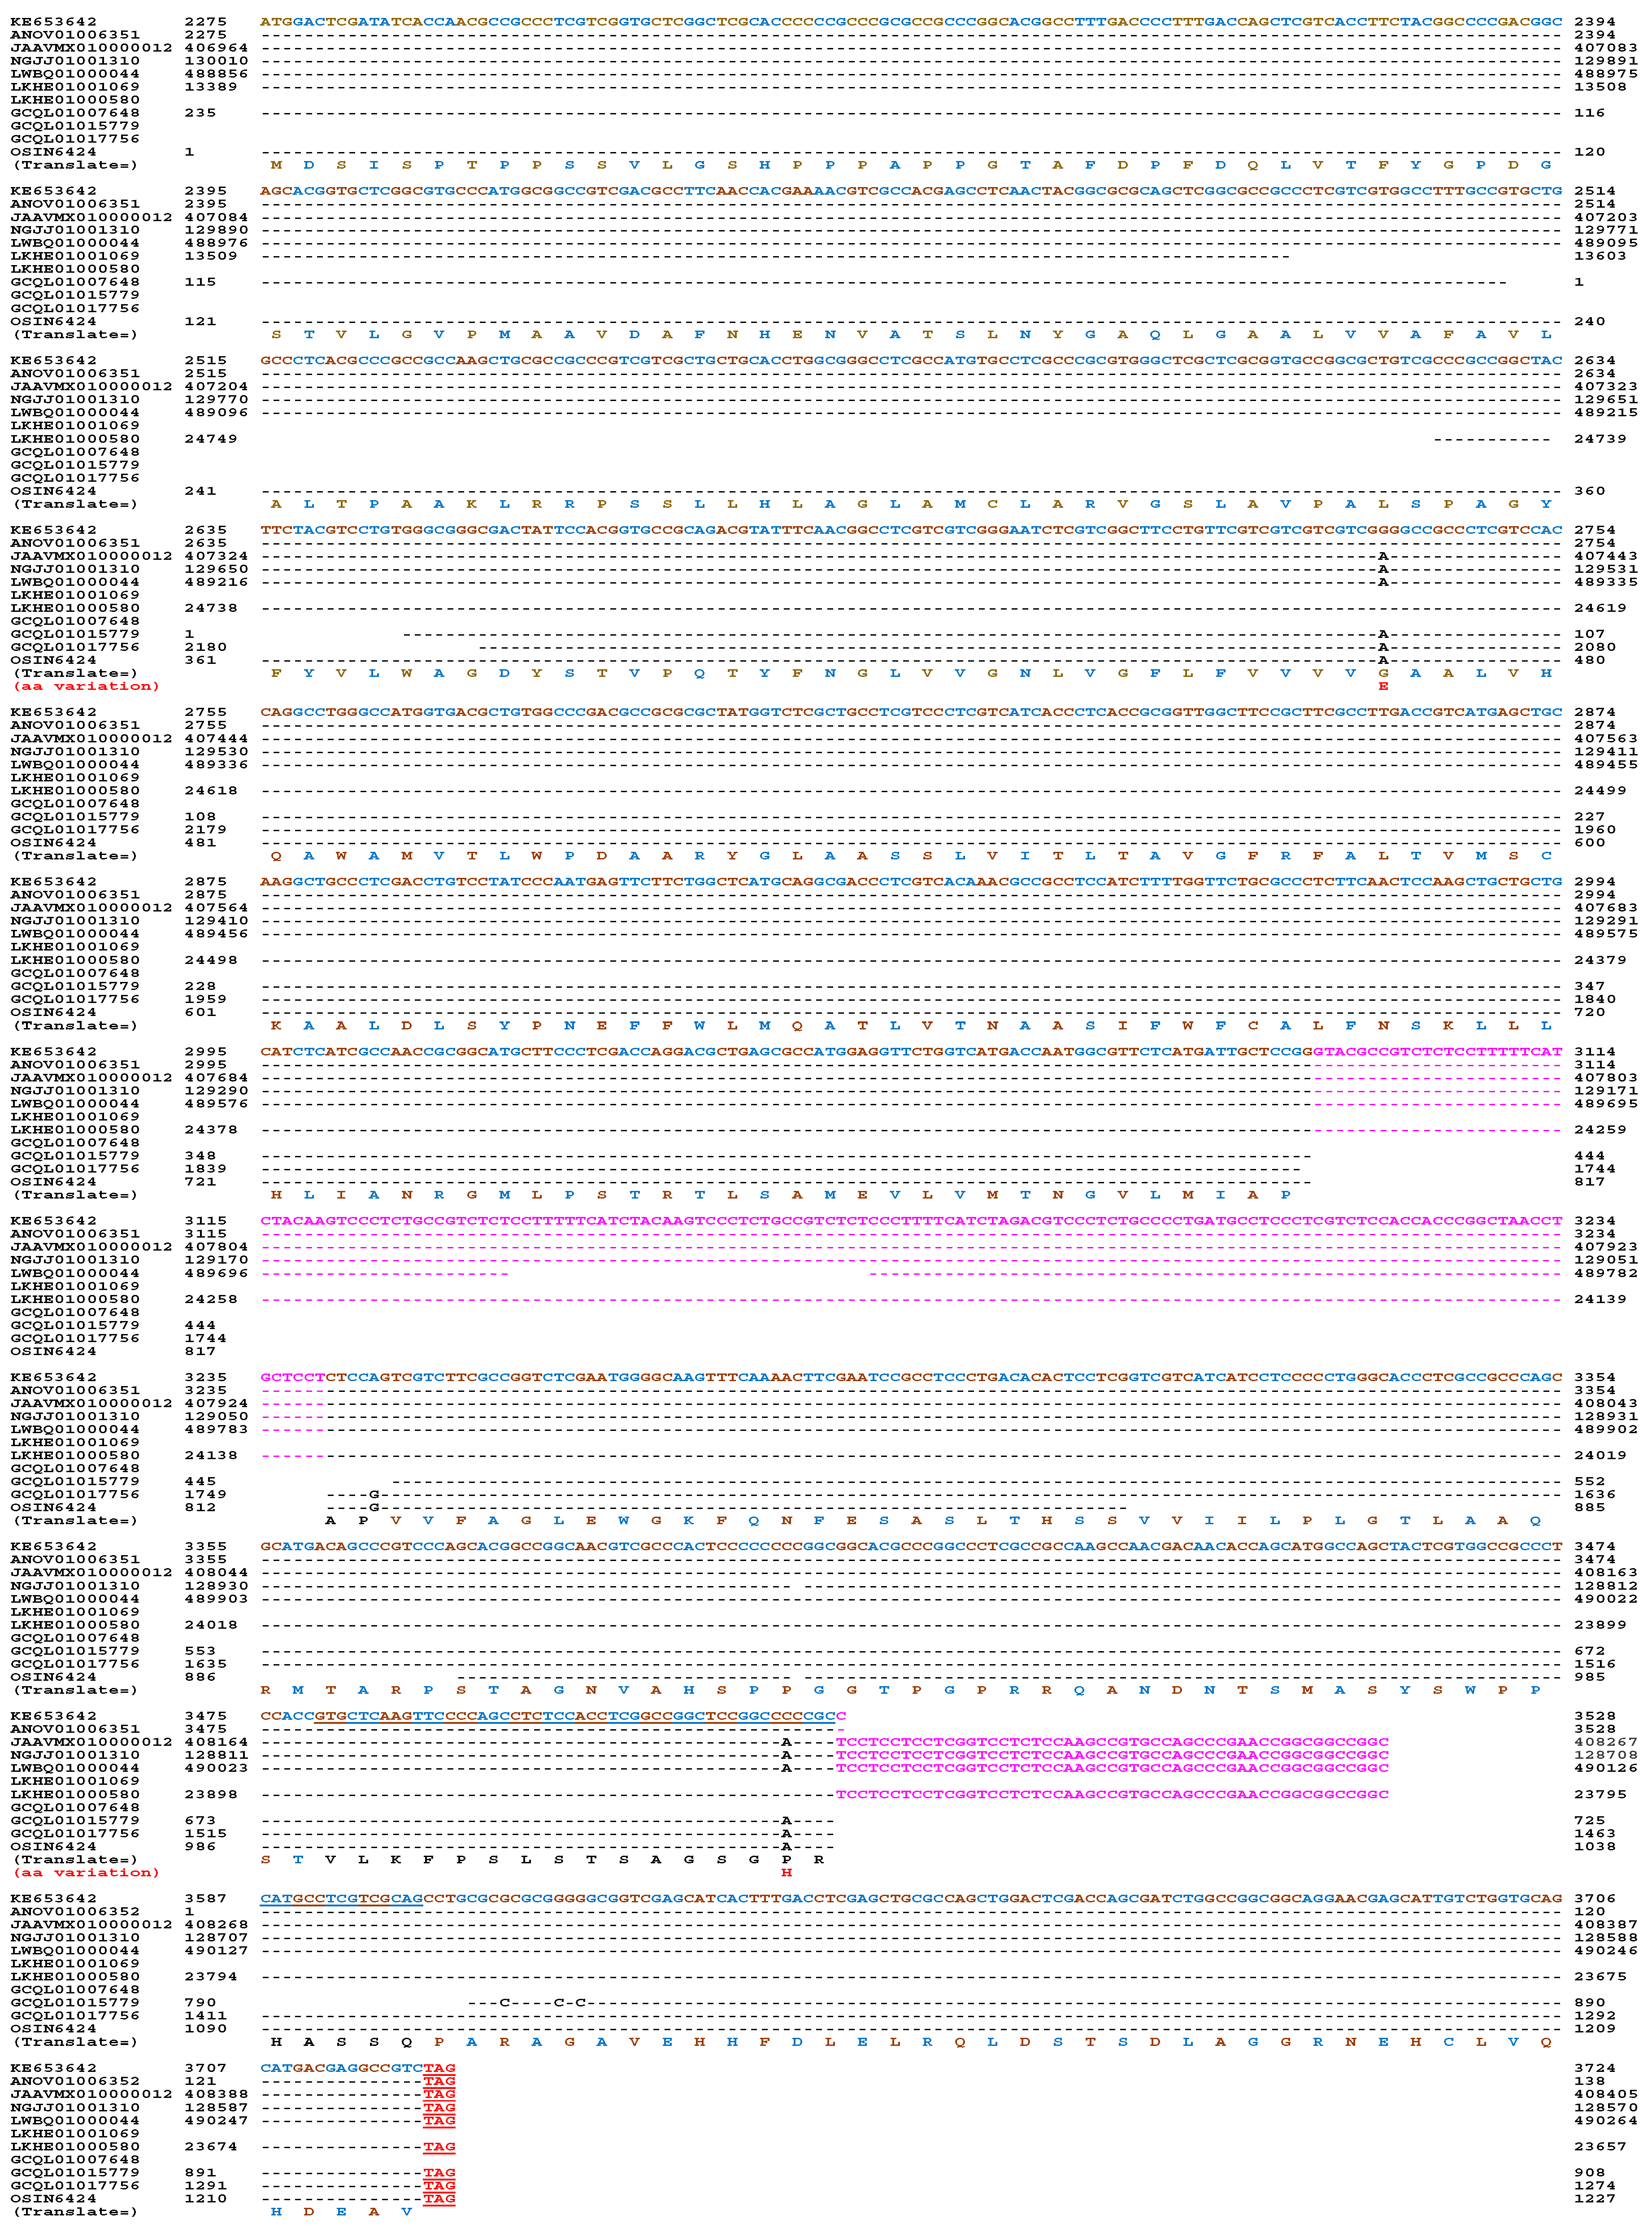Click end coordinate 1227 of OSIN6424
The image size is (1652, 2228).
[1595, 2198]
